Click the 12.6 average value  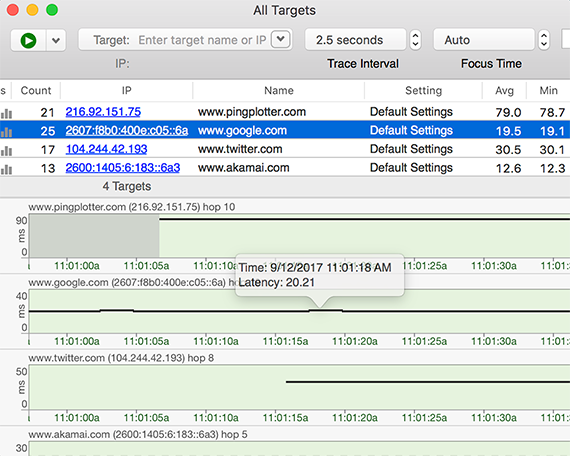click(x=508, y=168)
